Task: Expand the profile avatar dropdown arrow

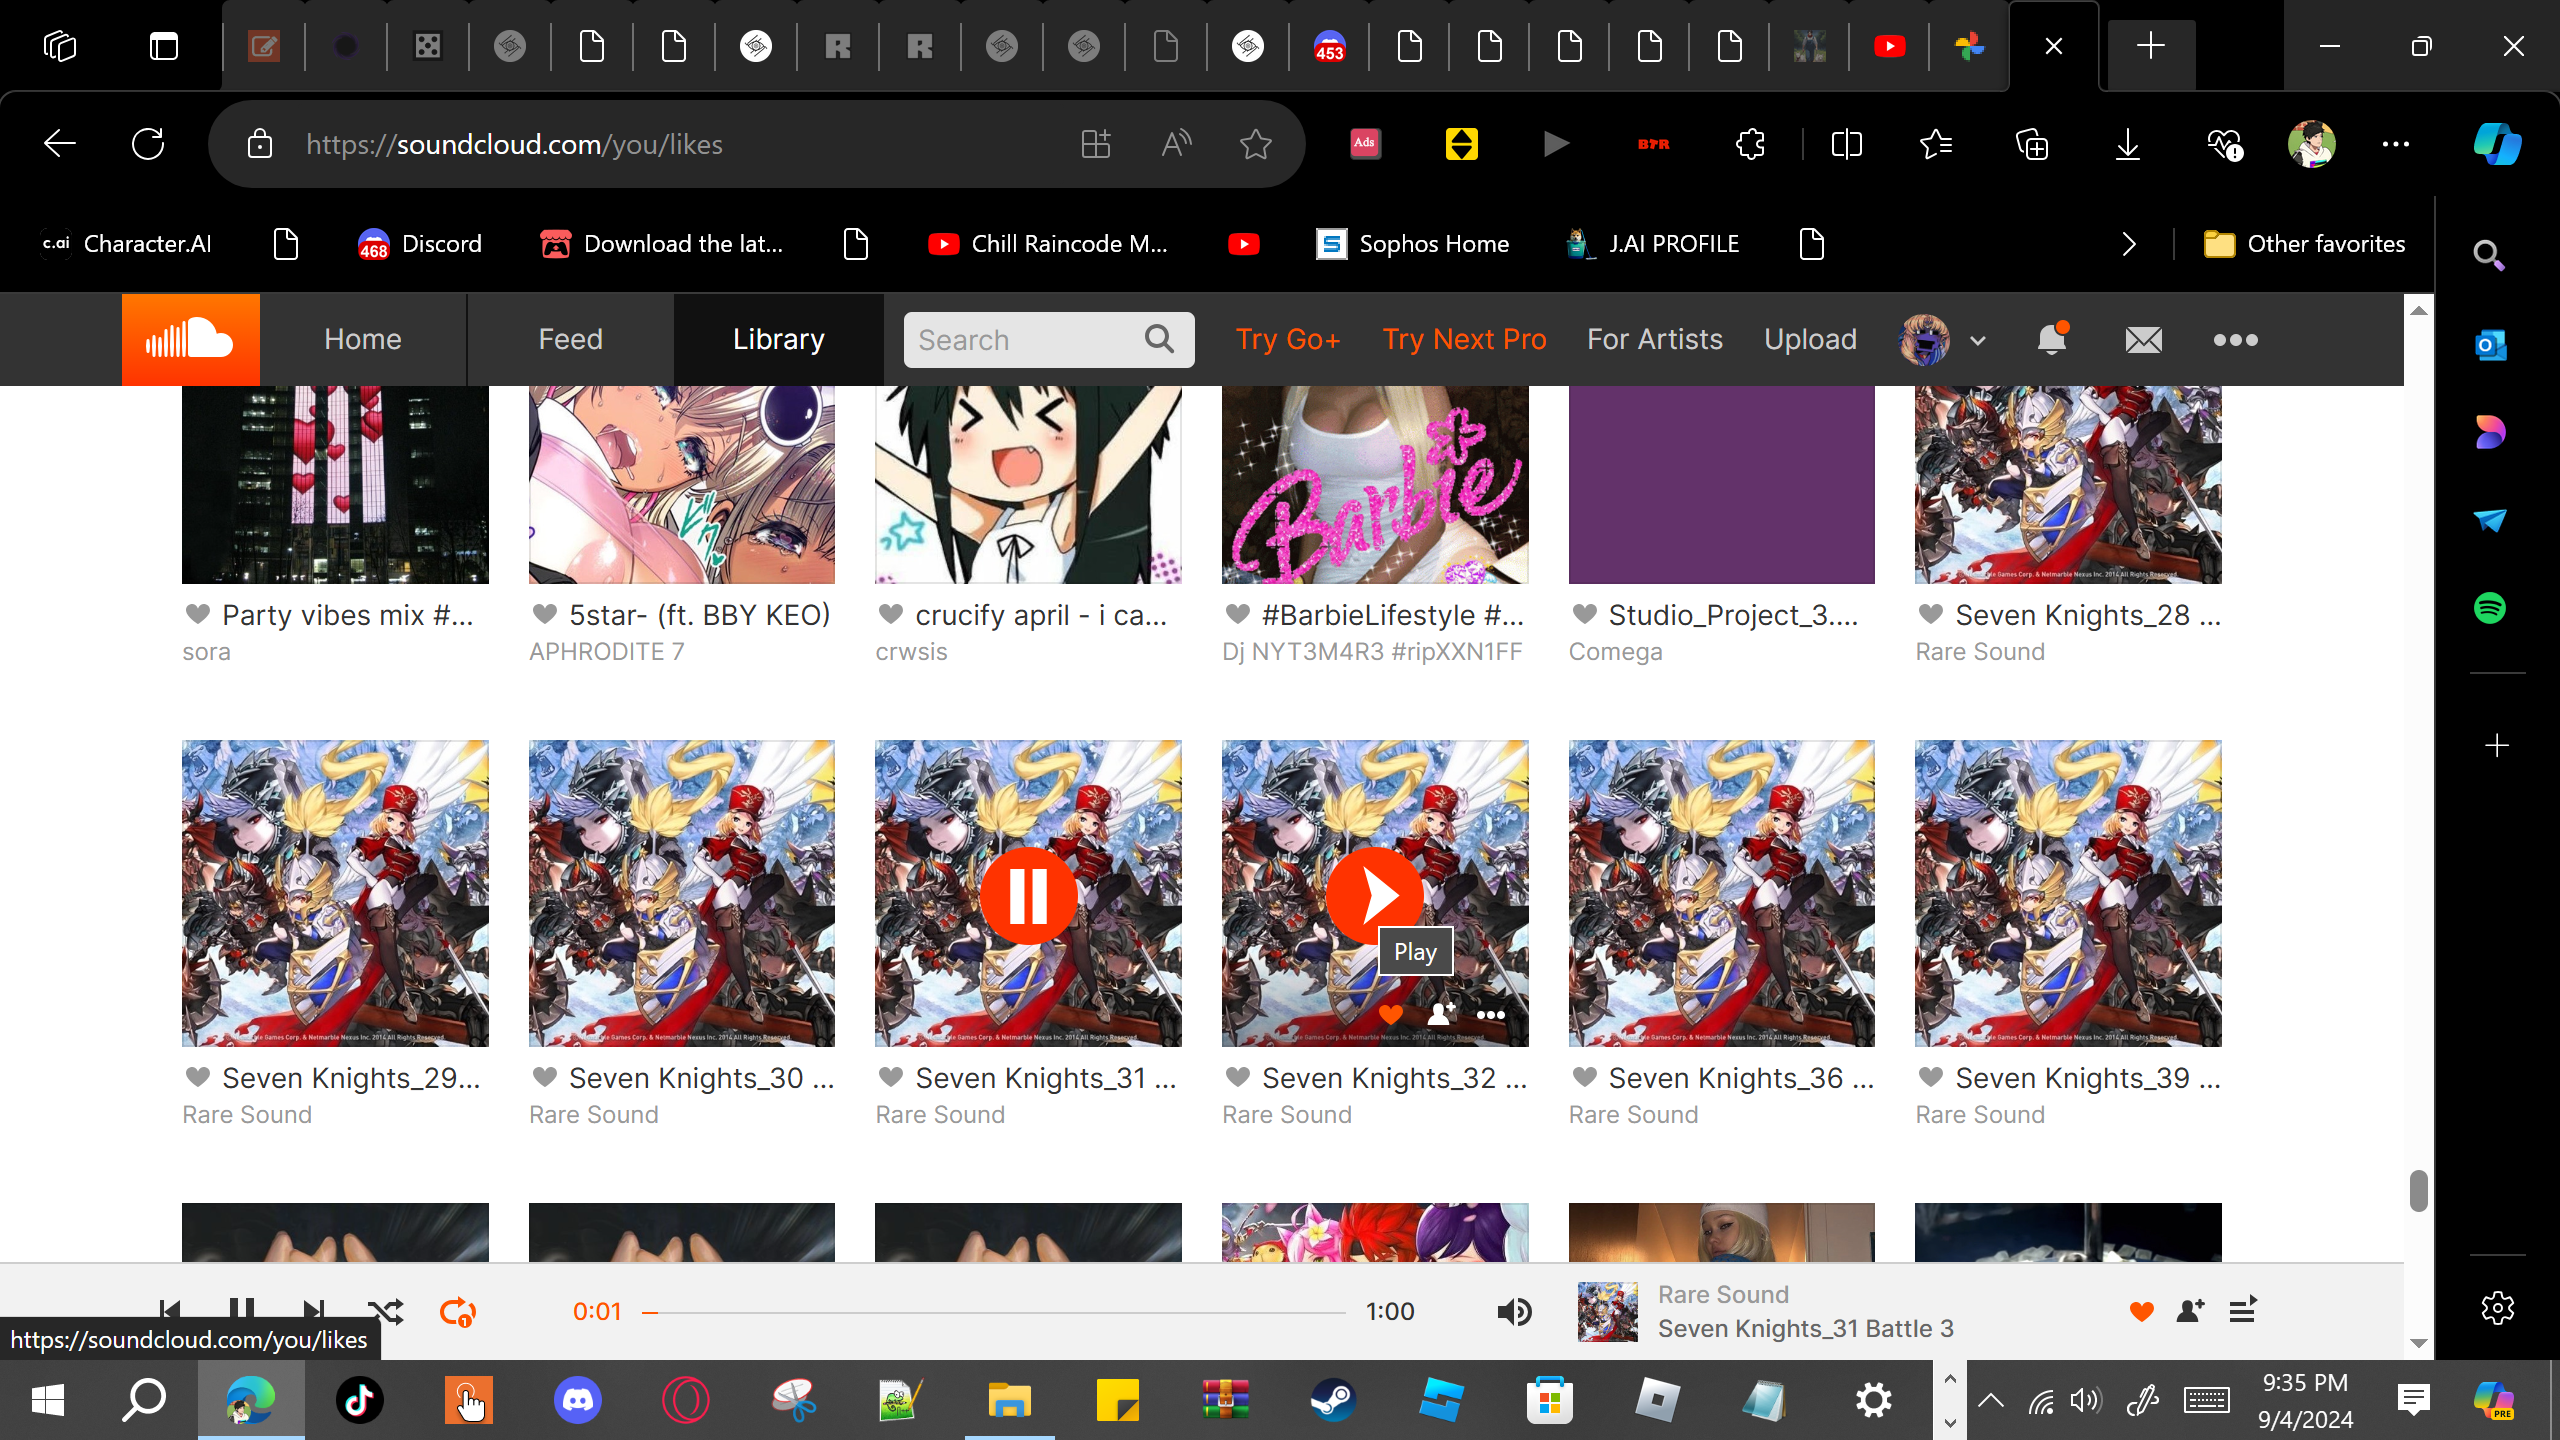Action: click(x=1977, y=341)
